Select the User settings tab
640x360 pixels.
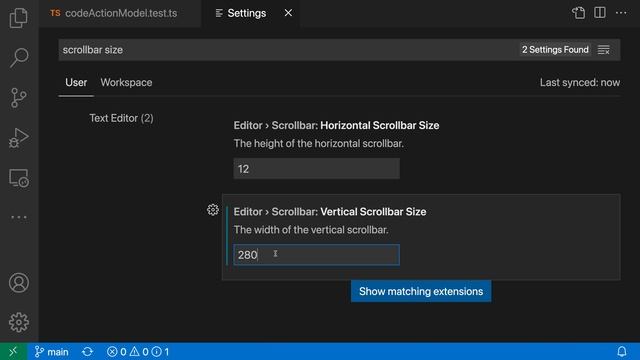76,82
